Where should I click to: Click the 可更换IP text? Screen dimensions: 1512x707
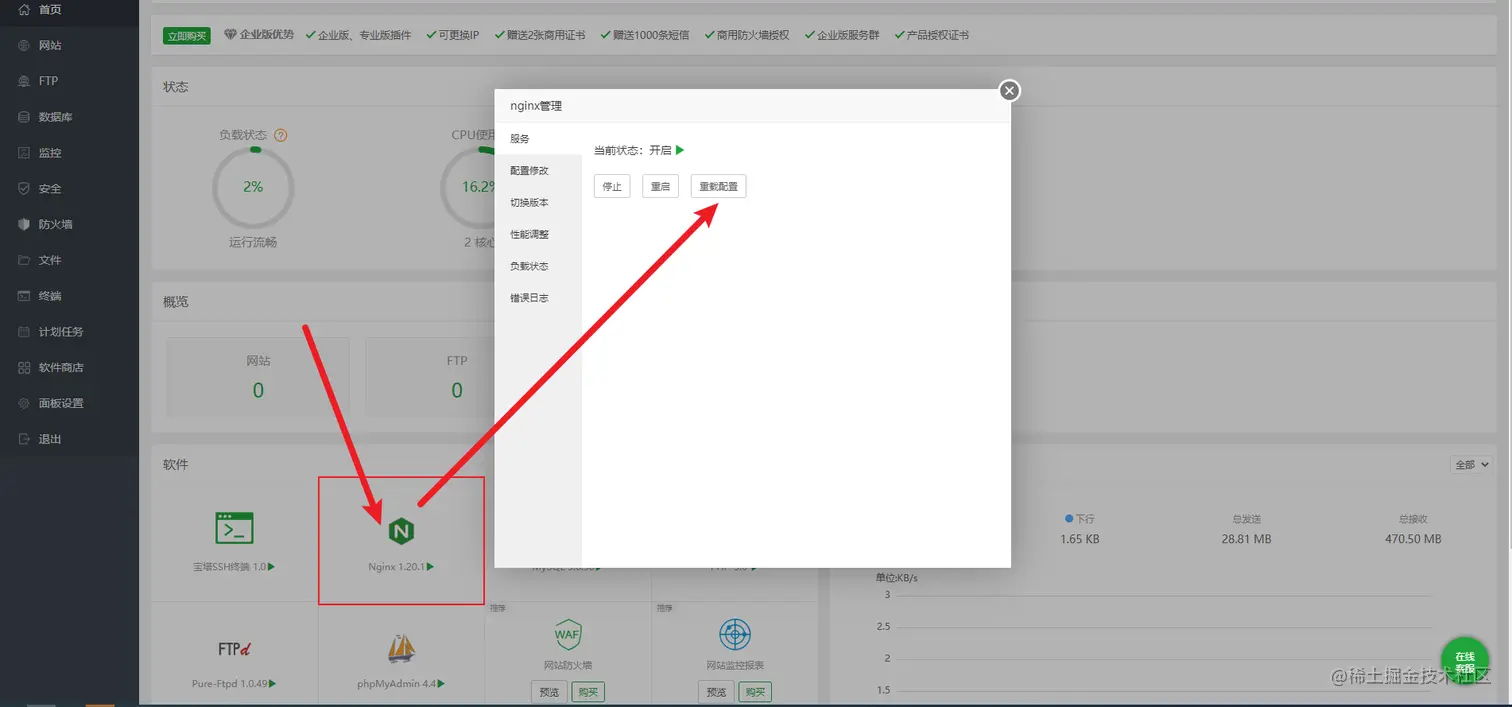(459, 35)
